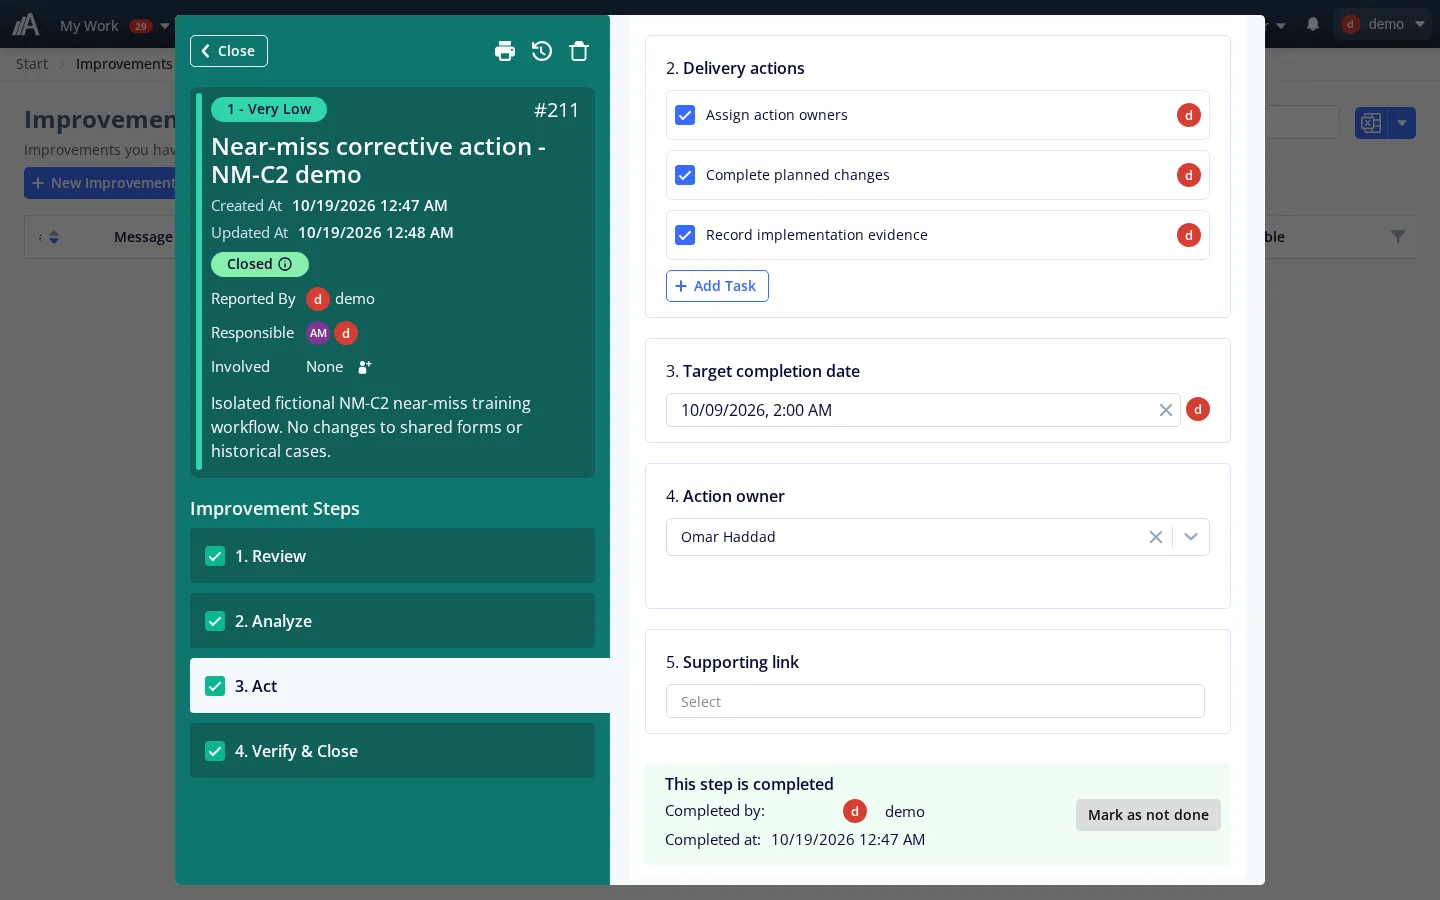1440x900 pixels.
Task: Open the 1. Review step
Action: click(x=392, y=556)
